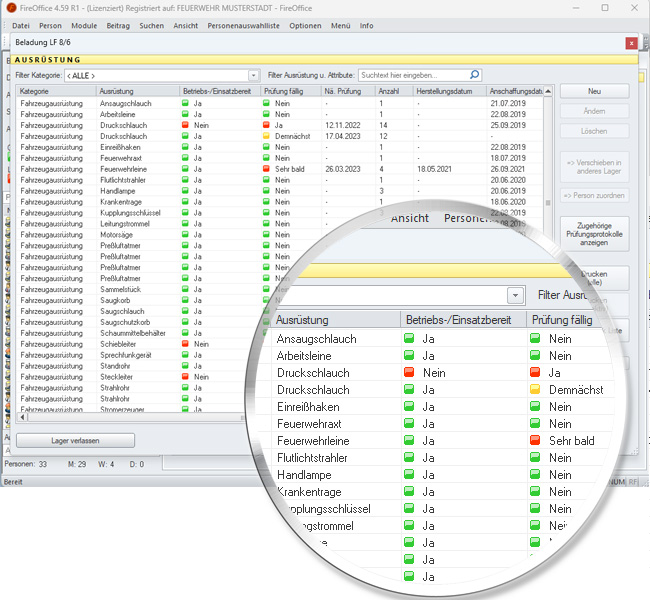Image resolution: width=650 pixels, height=600 pixels.
Task: Click the green readiness icon for Sprechfunkgerät
Action: click(185, 354)
